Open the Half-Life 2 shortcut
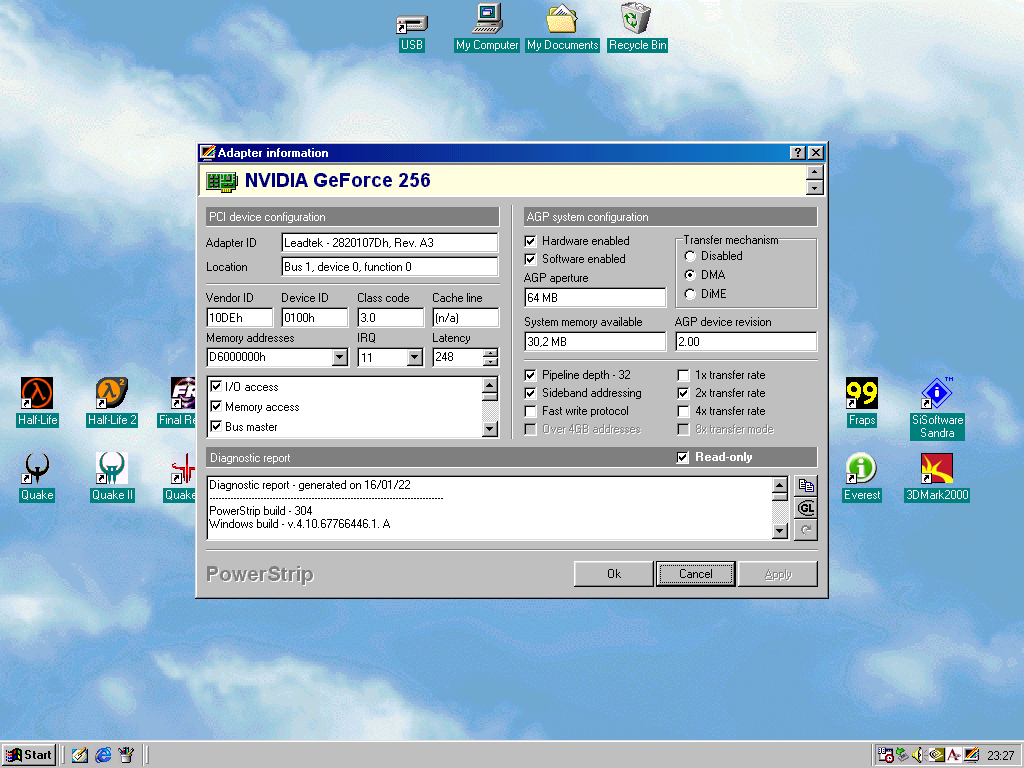 pyautogui.click(x=111, y=395)
